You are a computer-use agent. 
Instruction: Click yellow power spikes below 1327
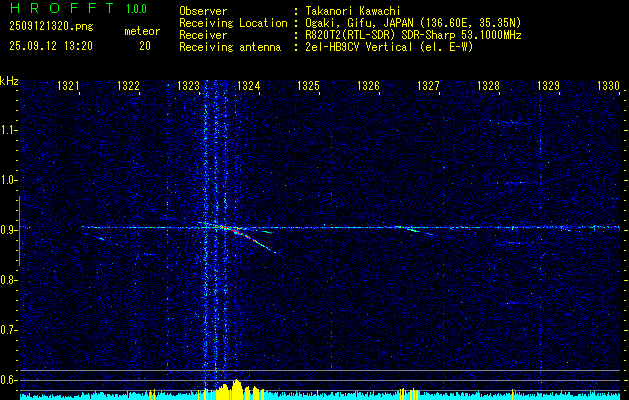click(x=410, y=394)
